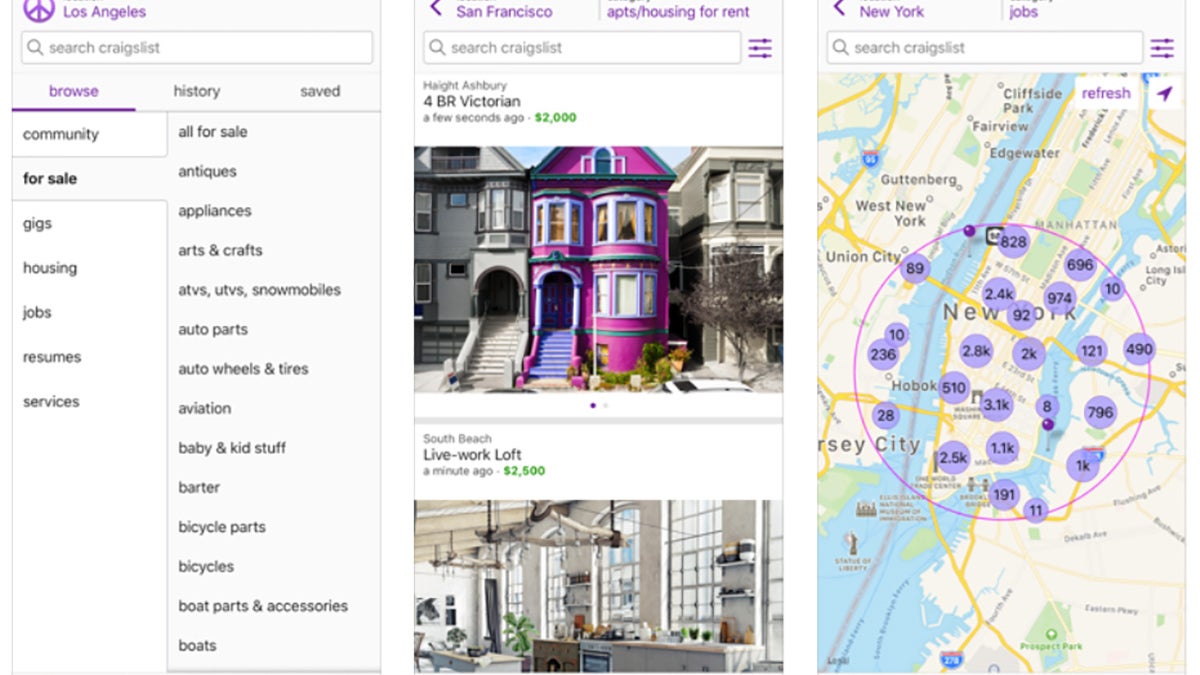
Task: Select the 696 cluster marker on map
Action: click(1080, 265)
